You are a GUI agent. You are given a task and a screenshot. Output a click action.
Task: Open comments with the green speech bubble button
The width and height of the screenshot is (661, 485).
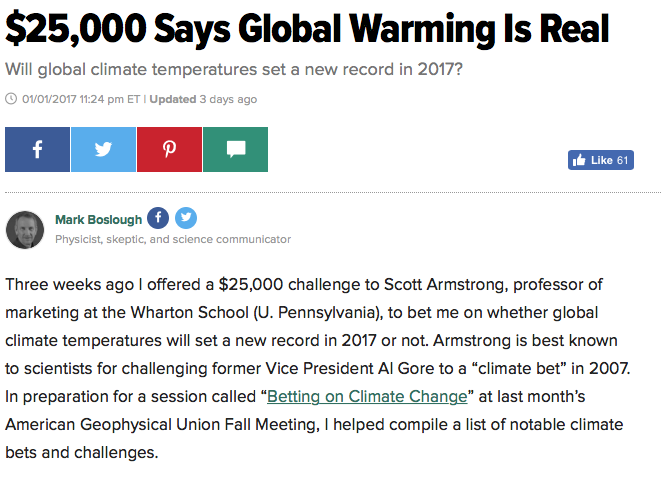(235, 149)
